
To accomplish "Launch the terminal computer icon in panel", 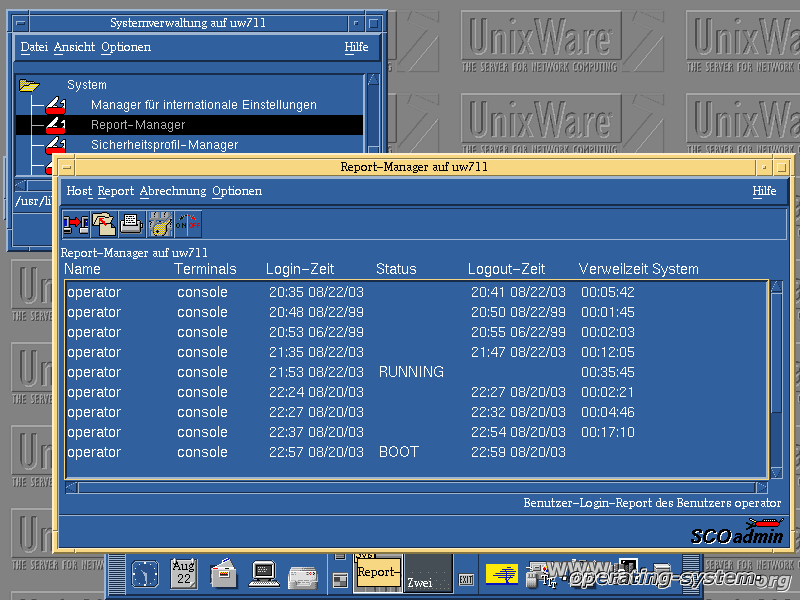I will pyautogui.click(x=264, y=574).
